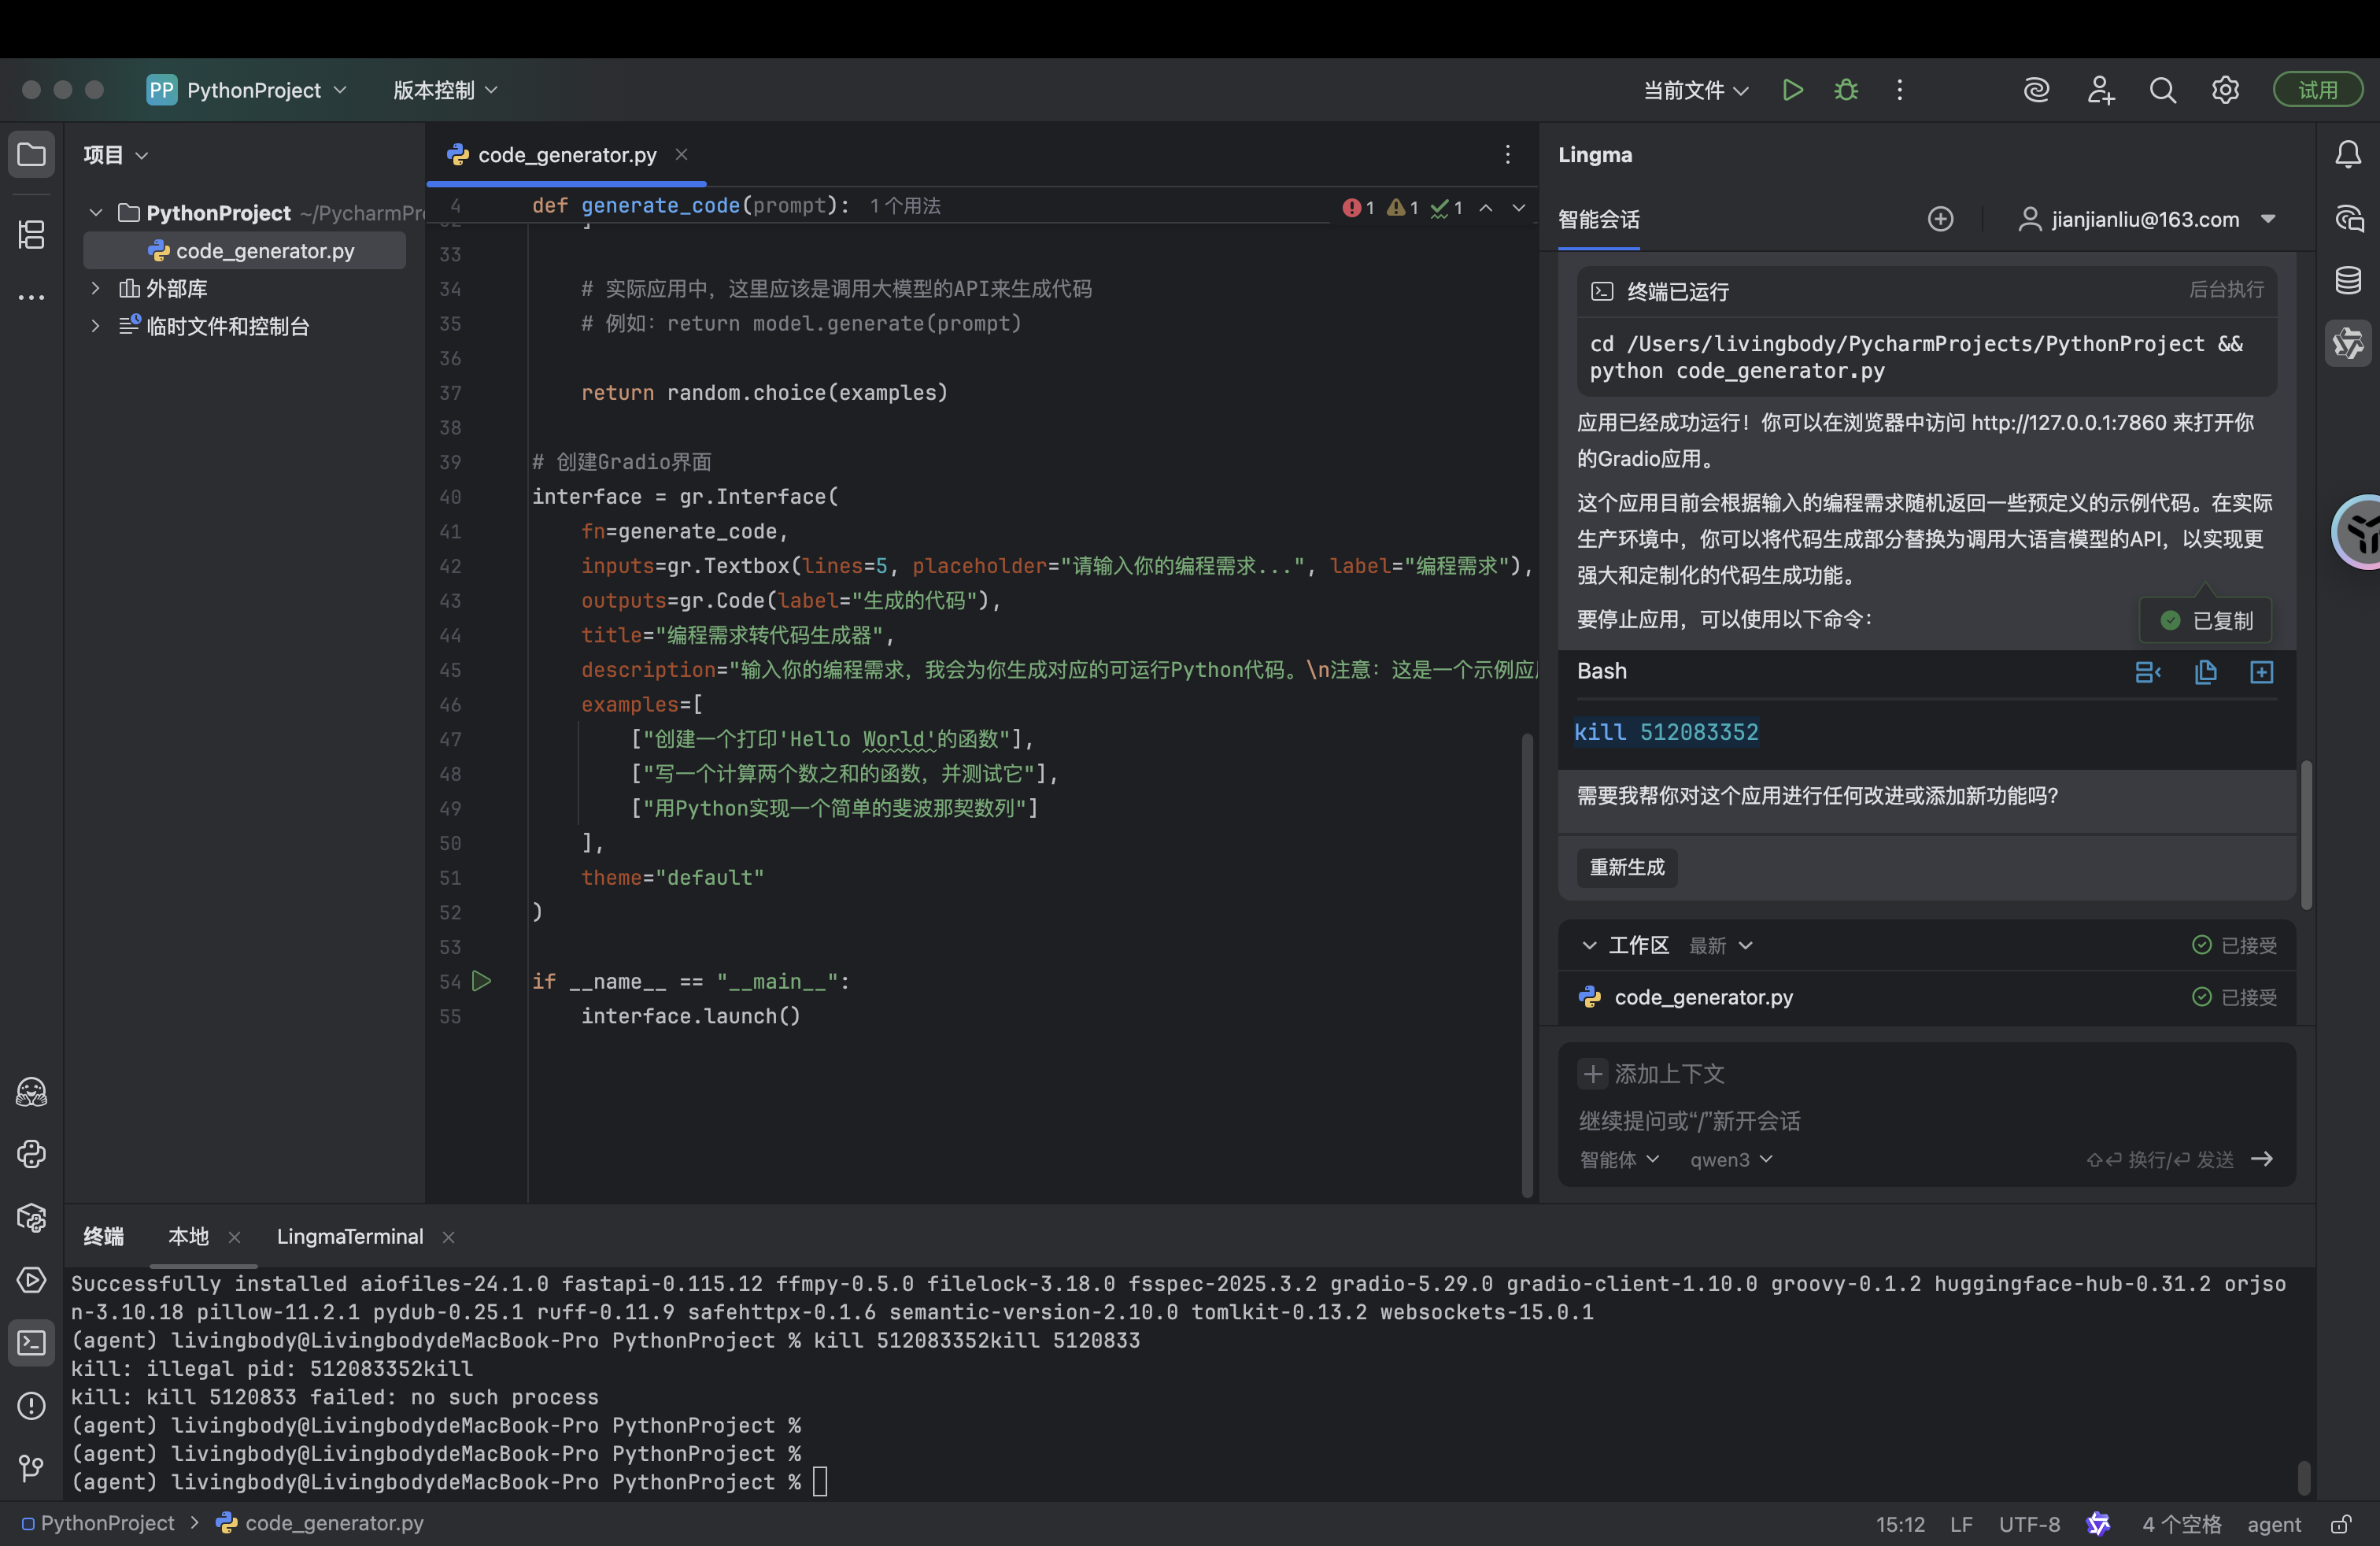Expand the 外部库 tree node
The width and height of the screenshot is (2380, 1546).
(x=95, y=288)
